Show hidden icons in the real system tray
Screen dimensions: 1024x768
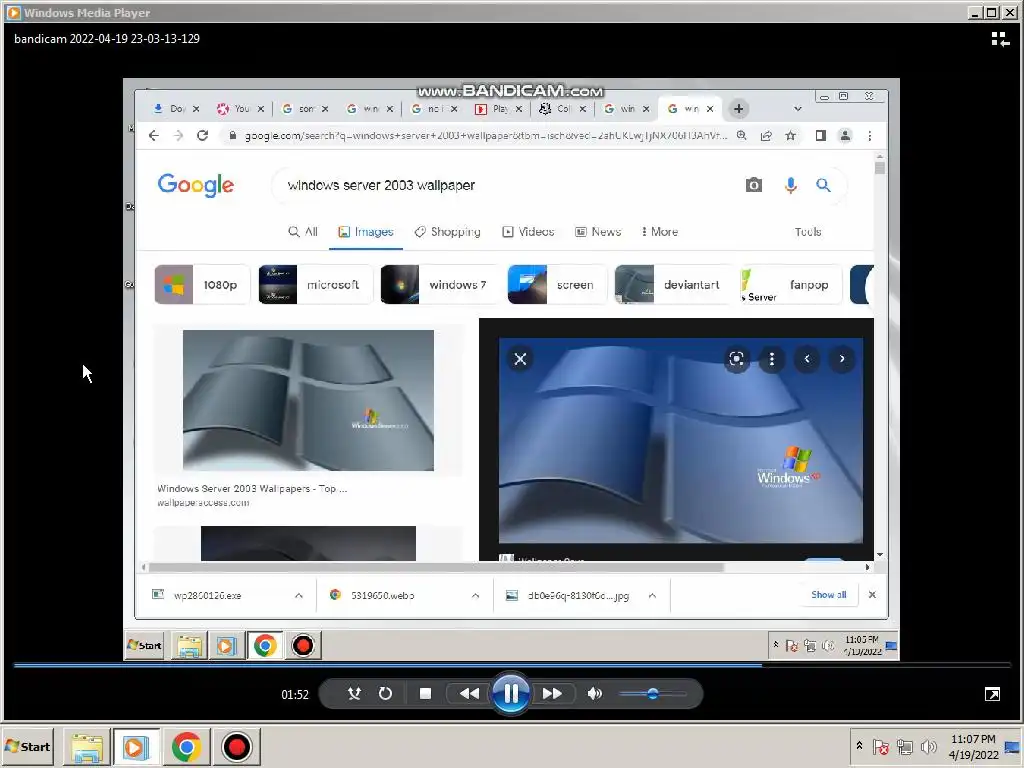859,746
